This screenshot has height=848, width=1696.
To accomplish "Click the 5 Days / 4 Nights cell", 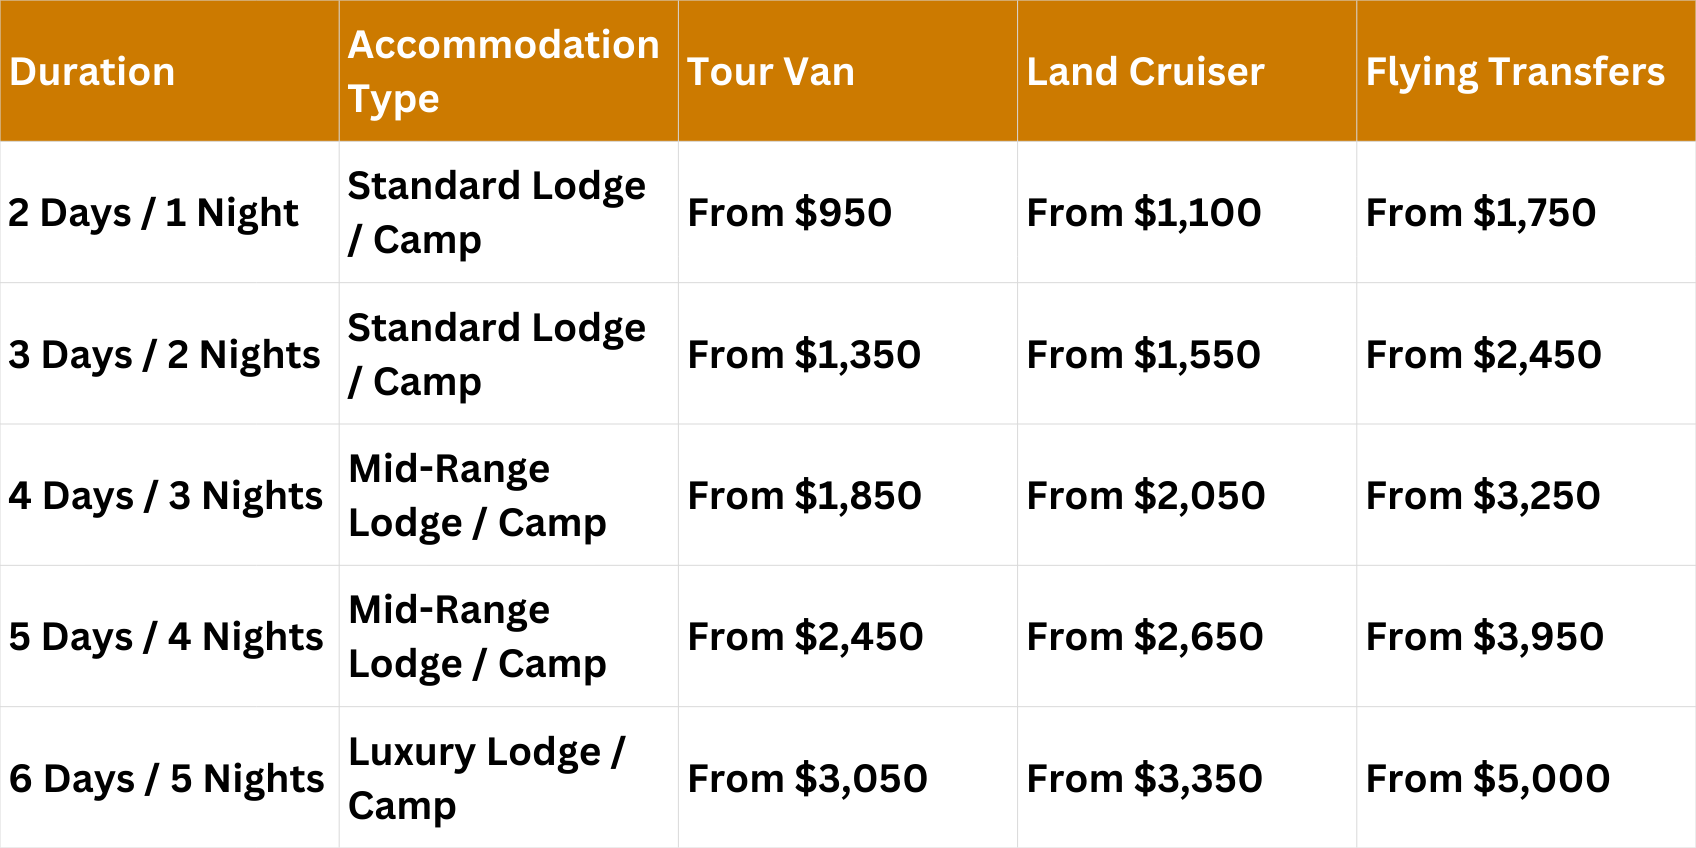I will (166, 637).
